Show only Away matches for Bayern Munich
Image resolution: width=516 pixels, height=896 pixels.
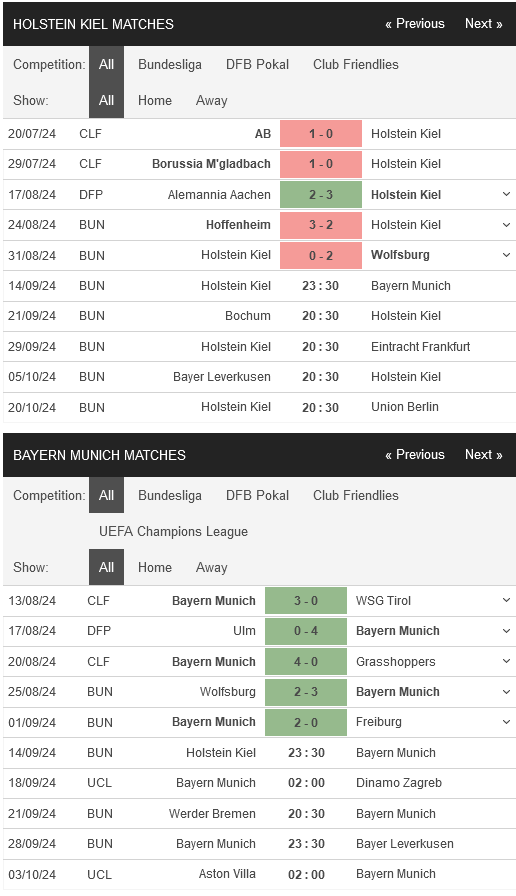(211, 567)
